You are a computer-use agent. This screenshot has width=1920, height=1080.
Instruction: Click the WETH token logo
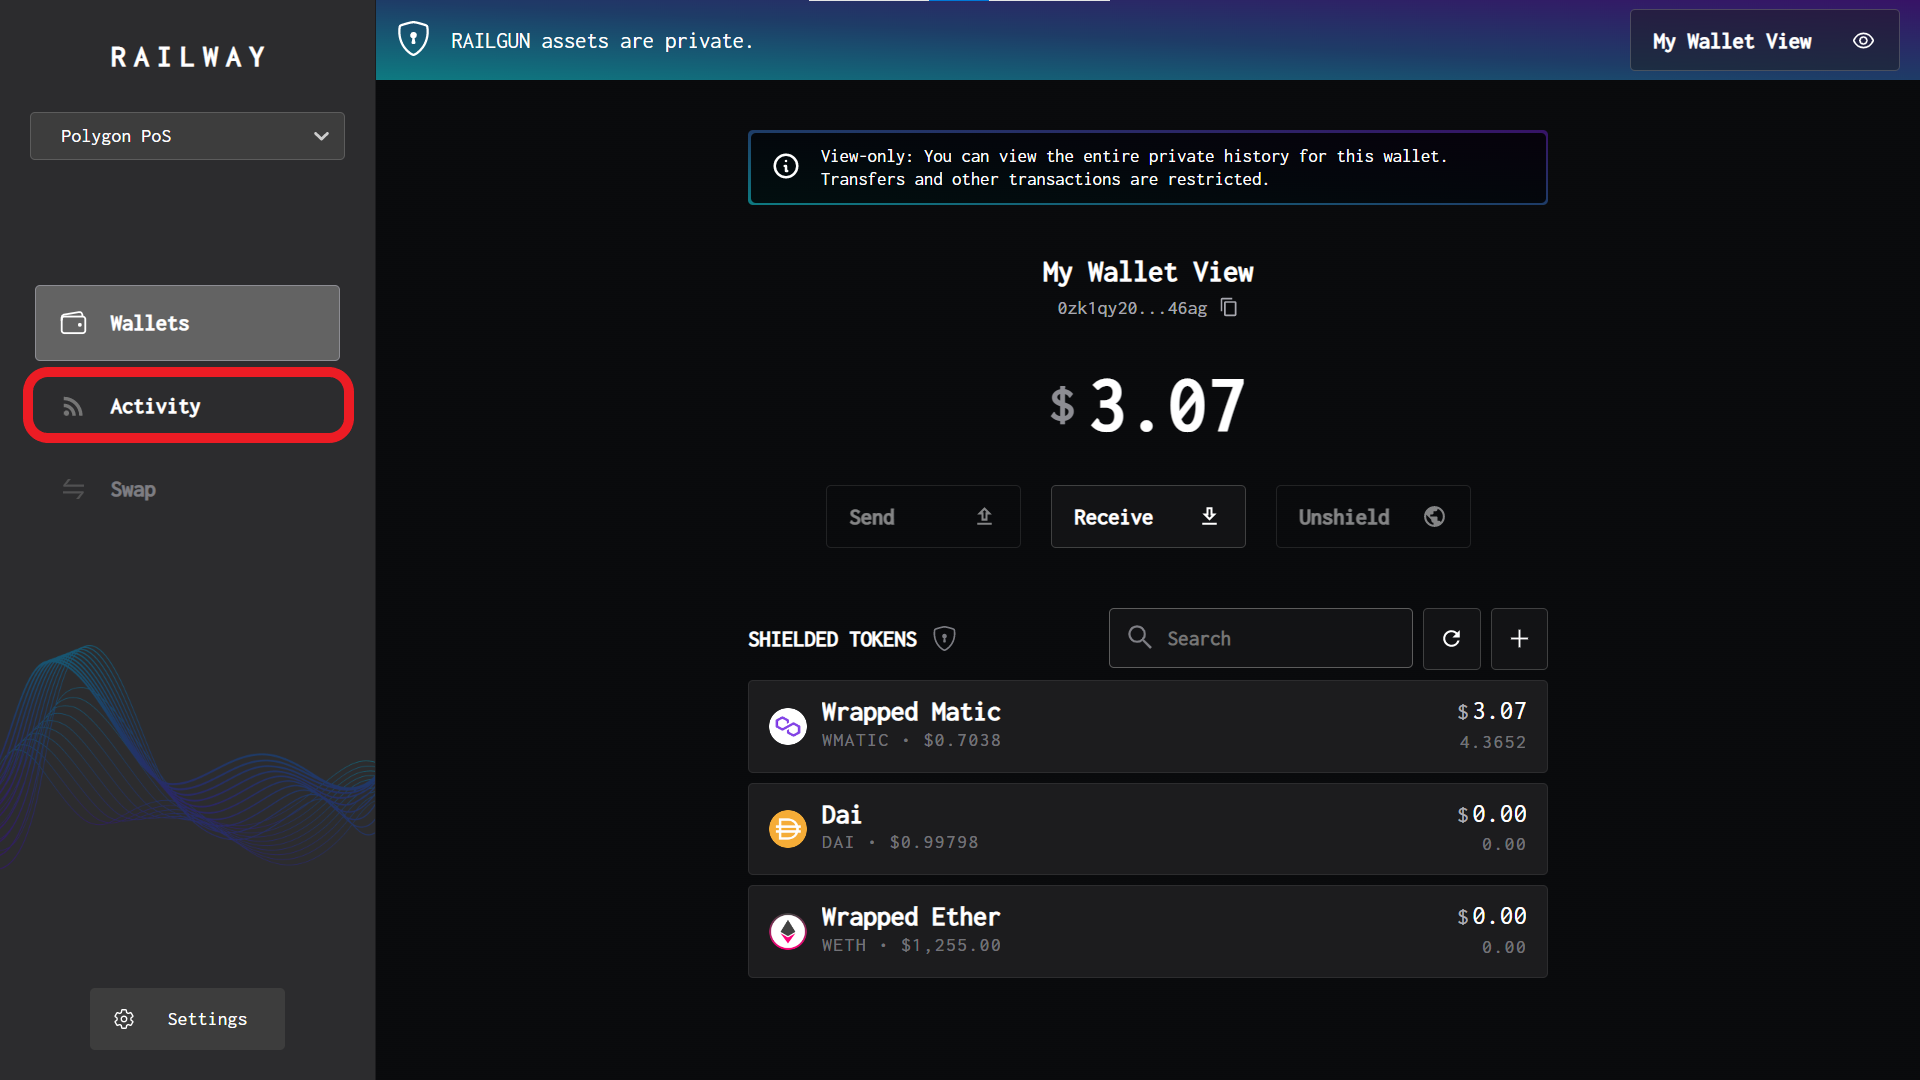point(788,932)
